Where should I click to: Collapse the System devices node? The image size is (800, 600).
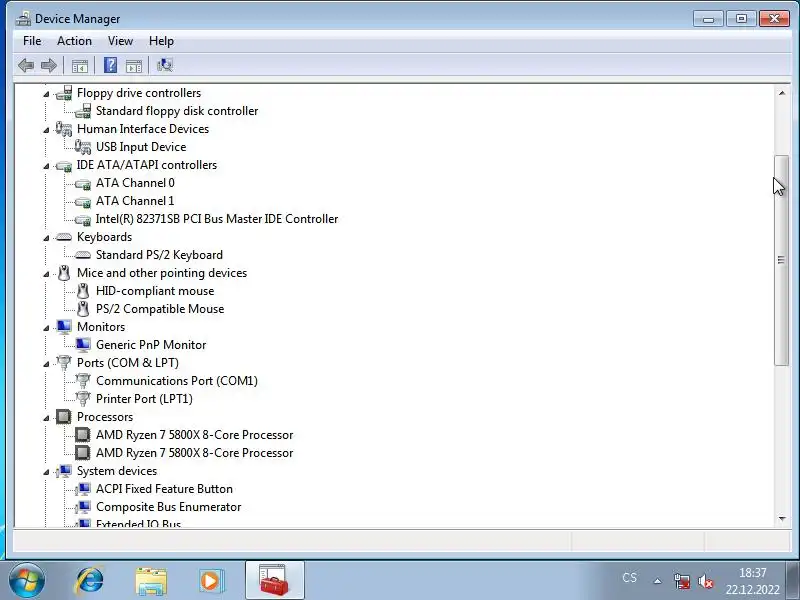pyautogui.click(x=46, y=472)
